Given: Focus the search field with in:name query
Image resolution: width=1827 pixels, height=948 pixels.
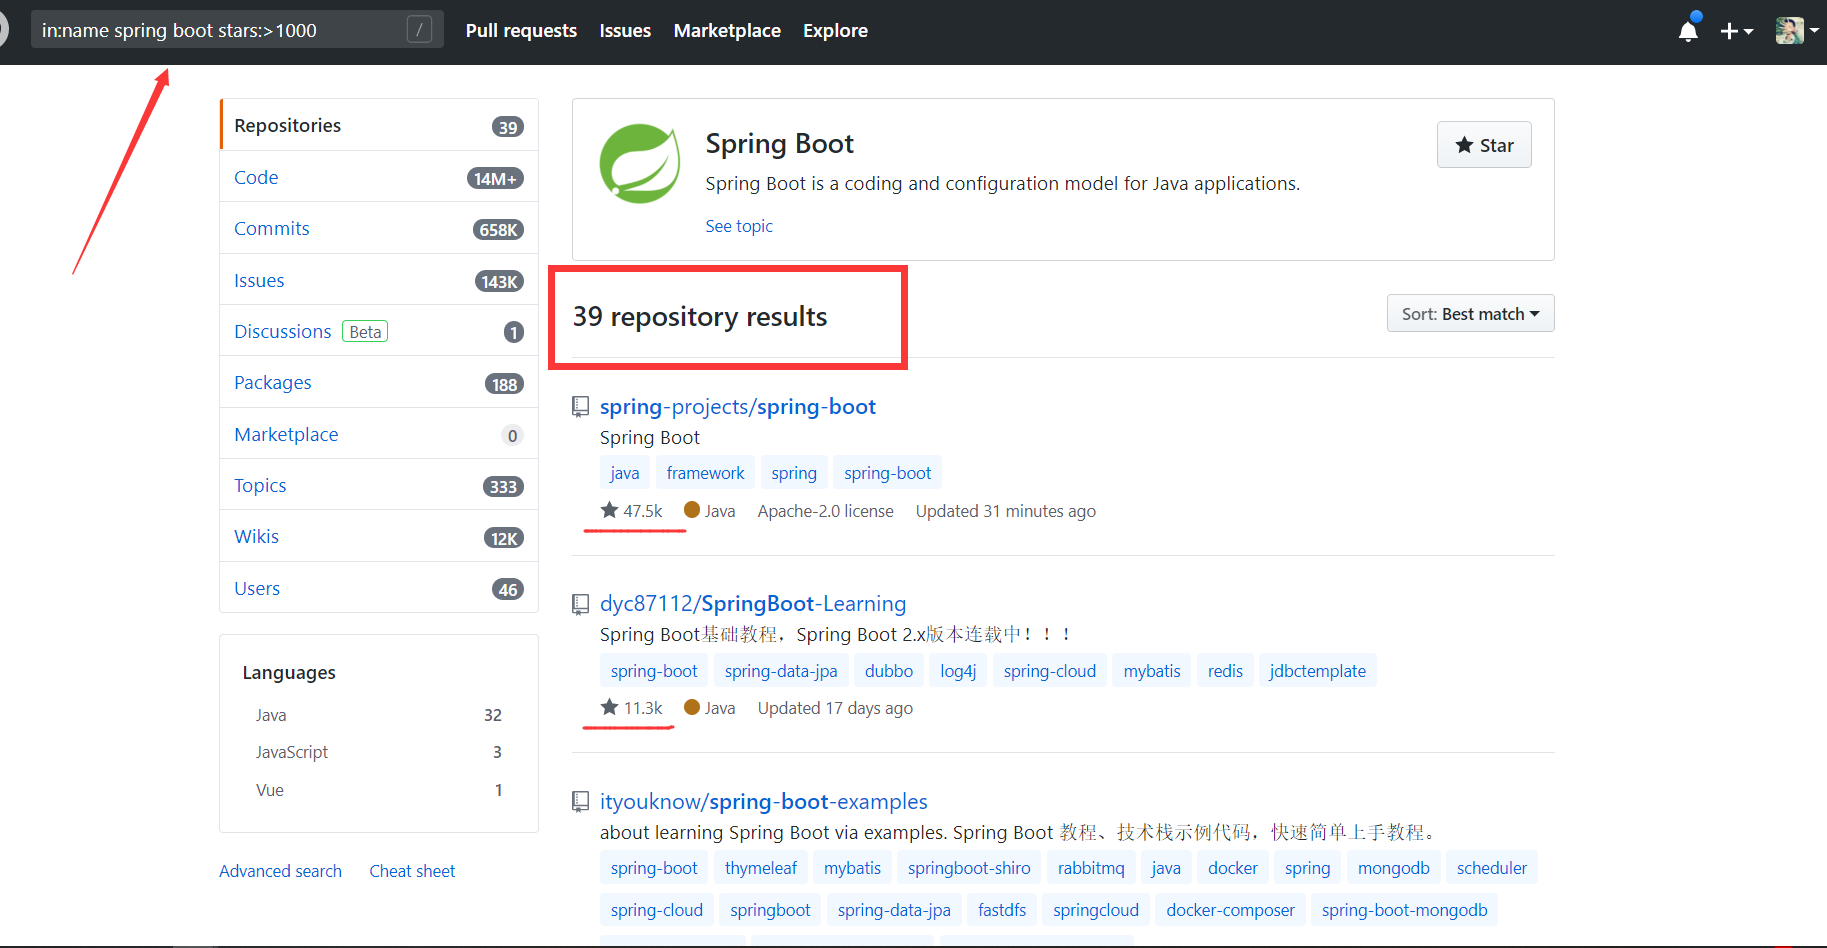Looking at the screenshot, I should point(236,30).
